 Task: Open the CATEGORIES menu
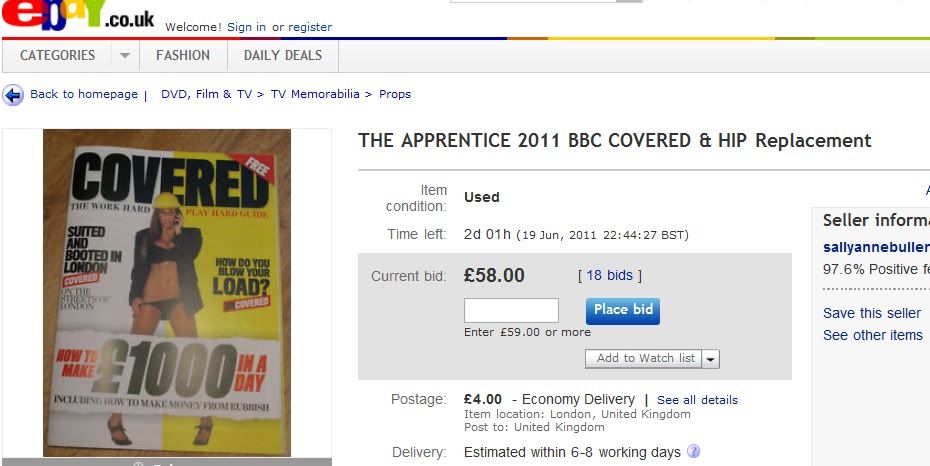click(58, 56)
